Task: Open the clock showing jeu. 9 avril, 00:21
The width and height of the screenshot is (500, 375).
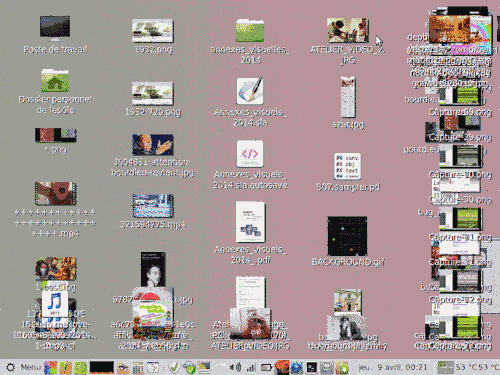Action: (x=393, y=367)
